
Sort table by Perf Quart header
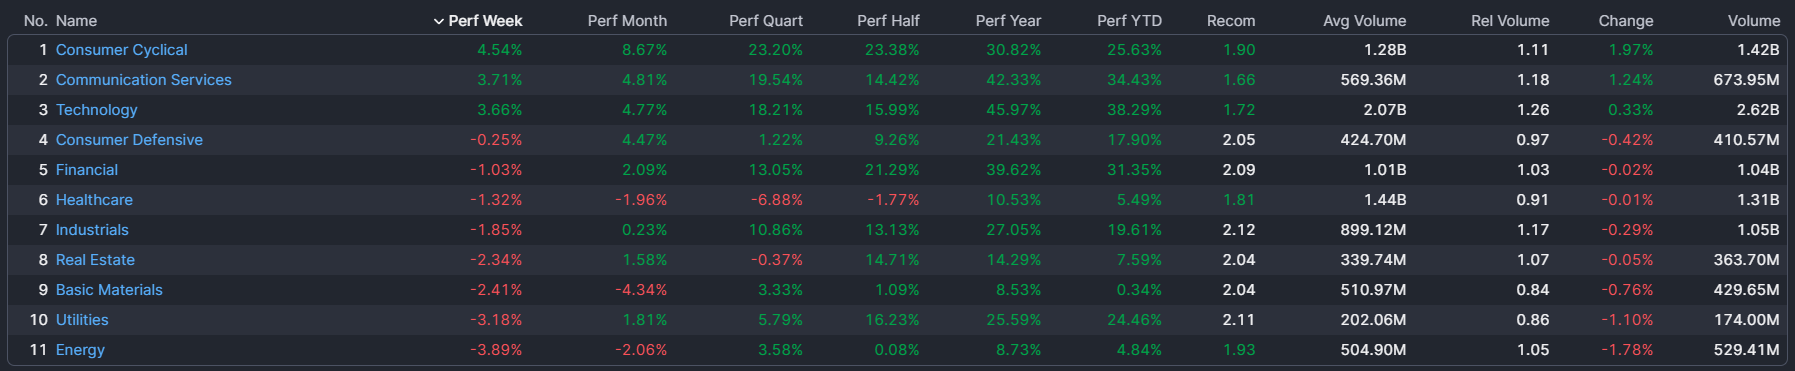pos(765,21)
